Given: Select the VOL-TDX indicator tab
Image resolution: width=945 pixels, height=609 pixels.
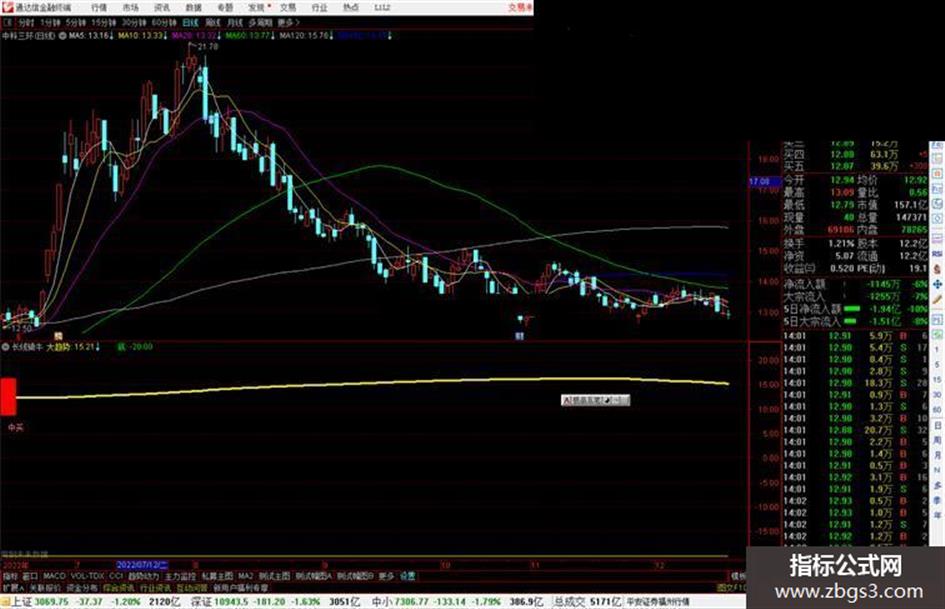Looking at the screenshot, I should coord(87,576).
